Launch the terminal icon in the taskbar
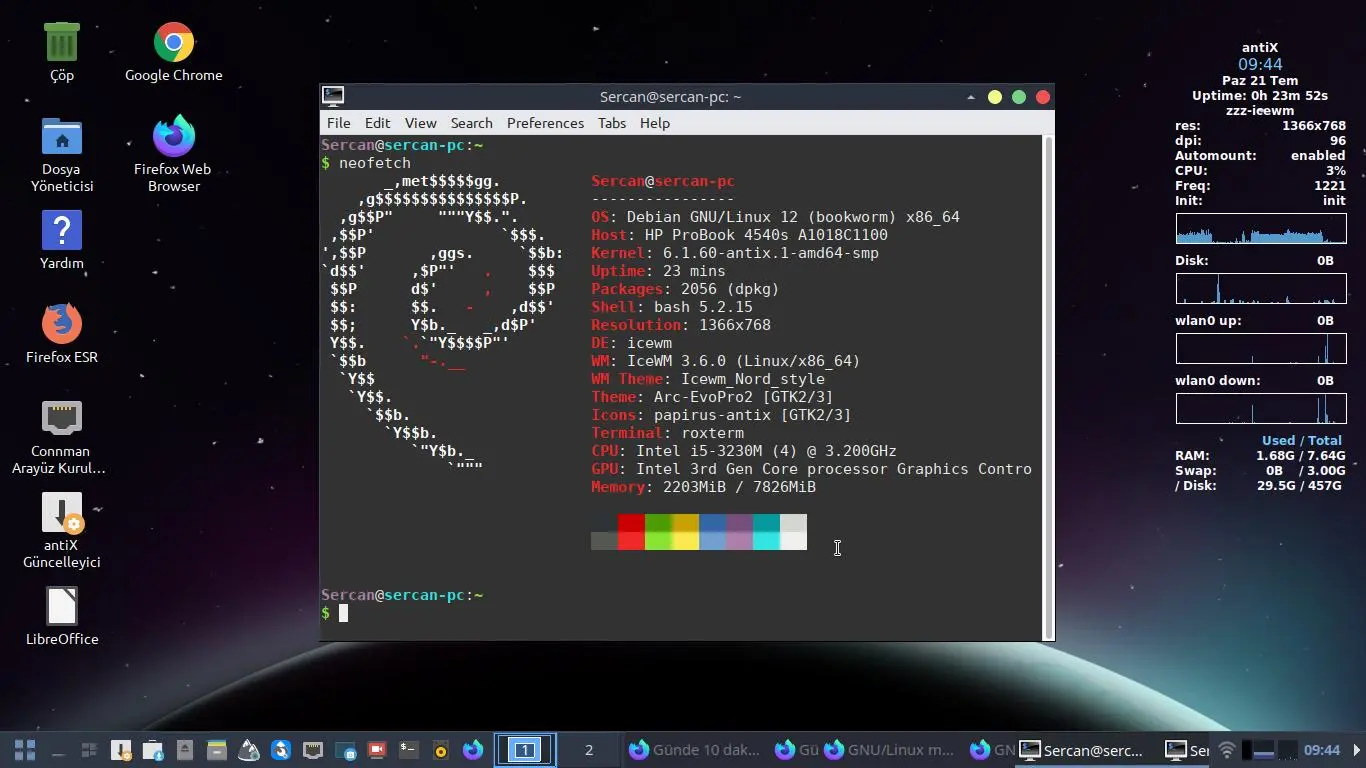This screenshot has height=768, width=1366. pos(408,750)
